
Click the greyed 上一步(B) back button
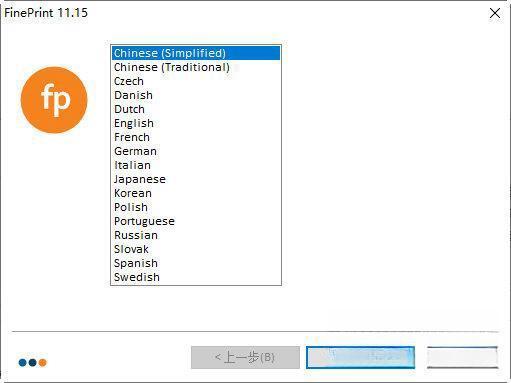(245, 357)
